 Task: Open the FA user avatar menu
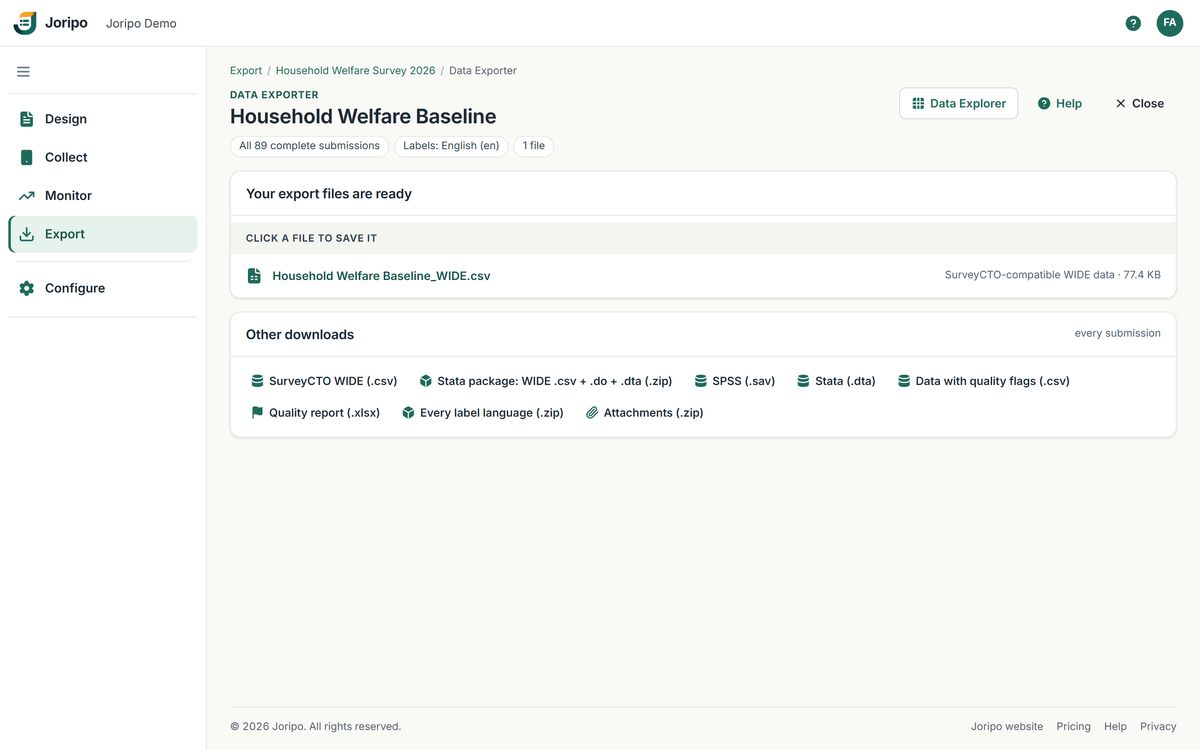[x=1170, y=23]
